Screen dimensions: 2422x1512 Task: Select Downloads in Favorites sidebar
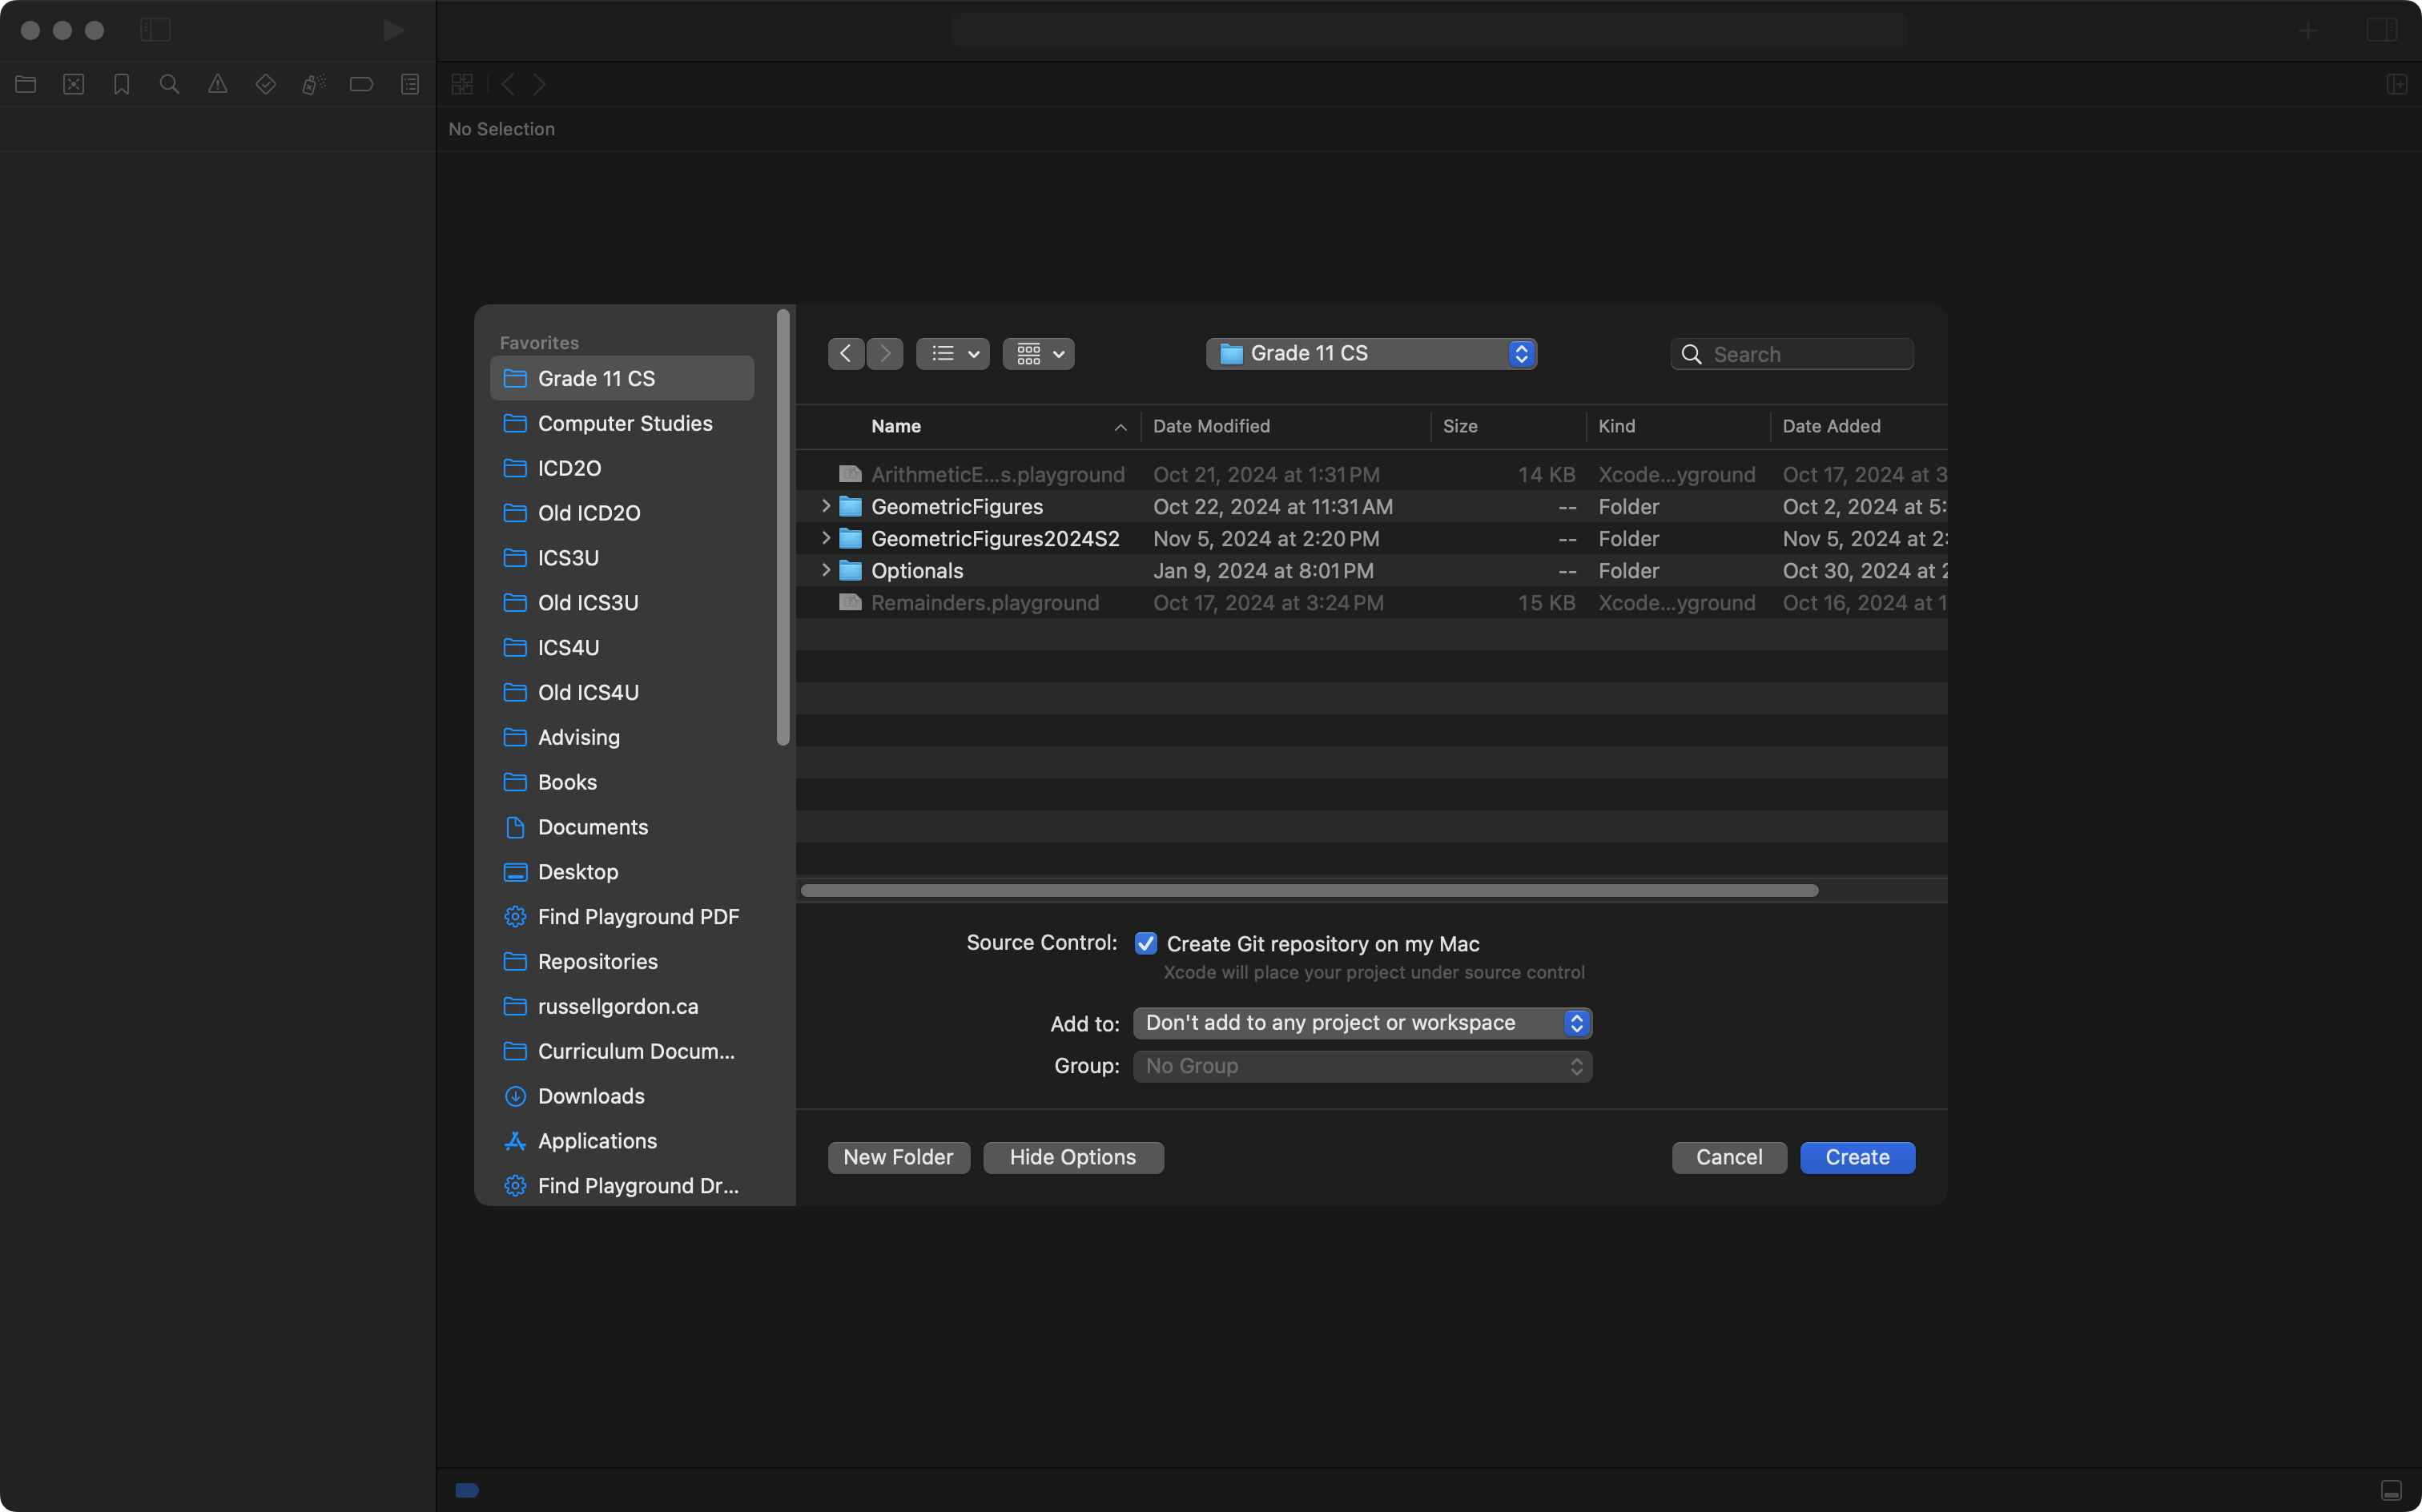tap(591, 1096)
